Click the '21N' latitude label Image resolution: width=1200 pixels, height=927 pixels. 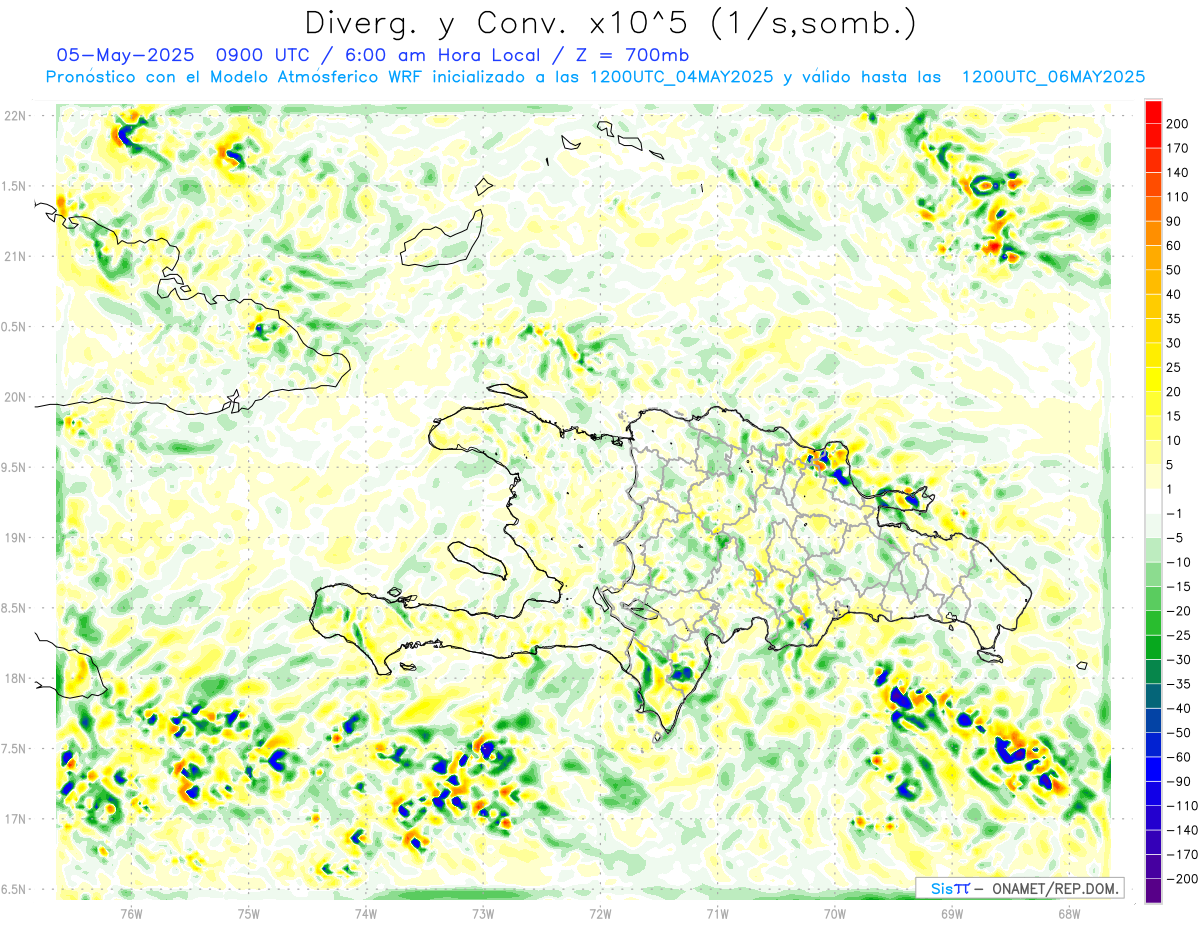pos(15,256)
